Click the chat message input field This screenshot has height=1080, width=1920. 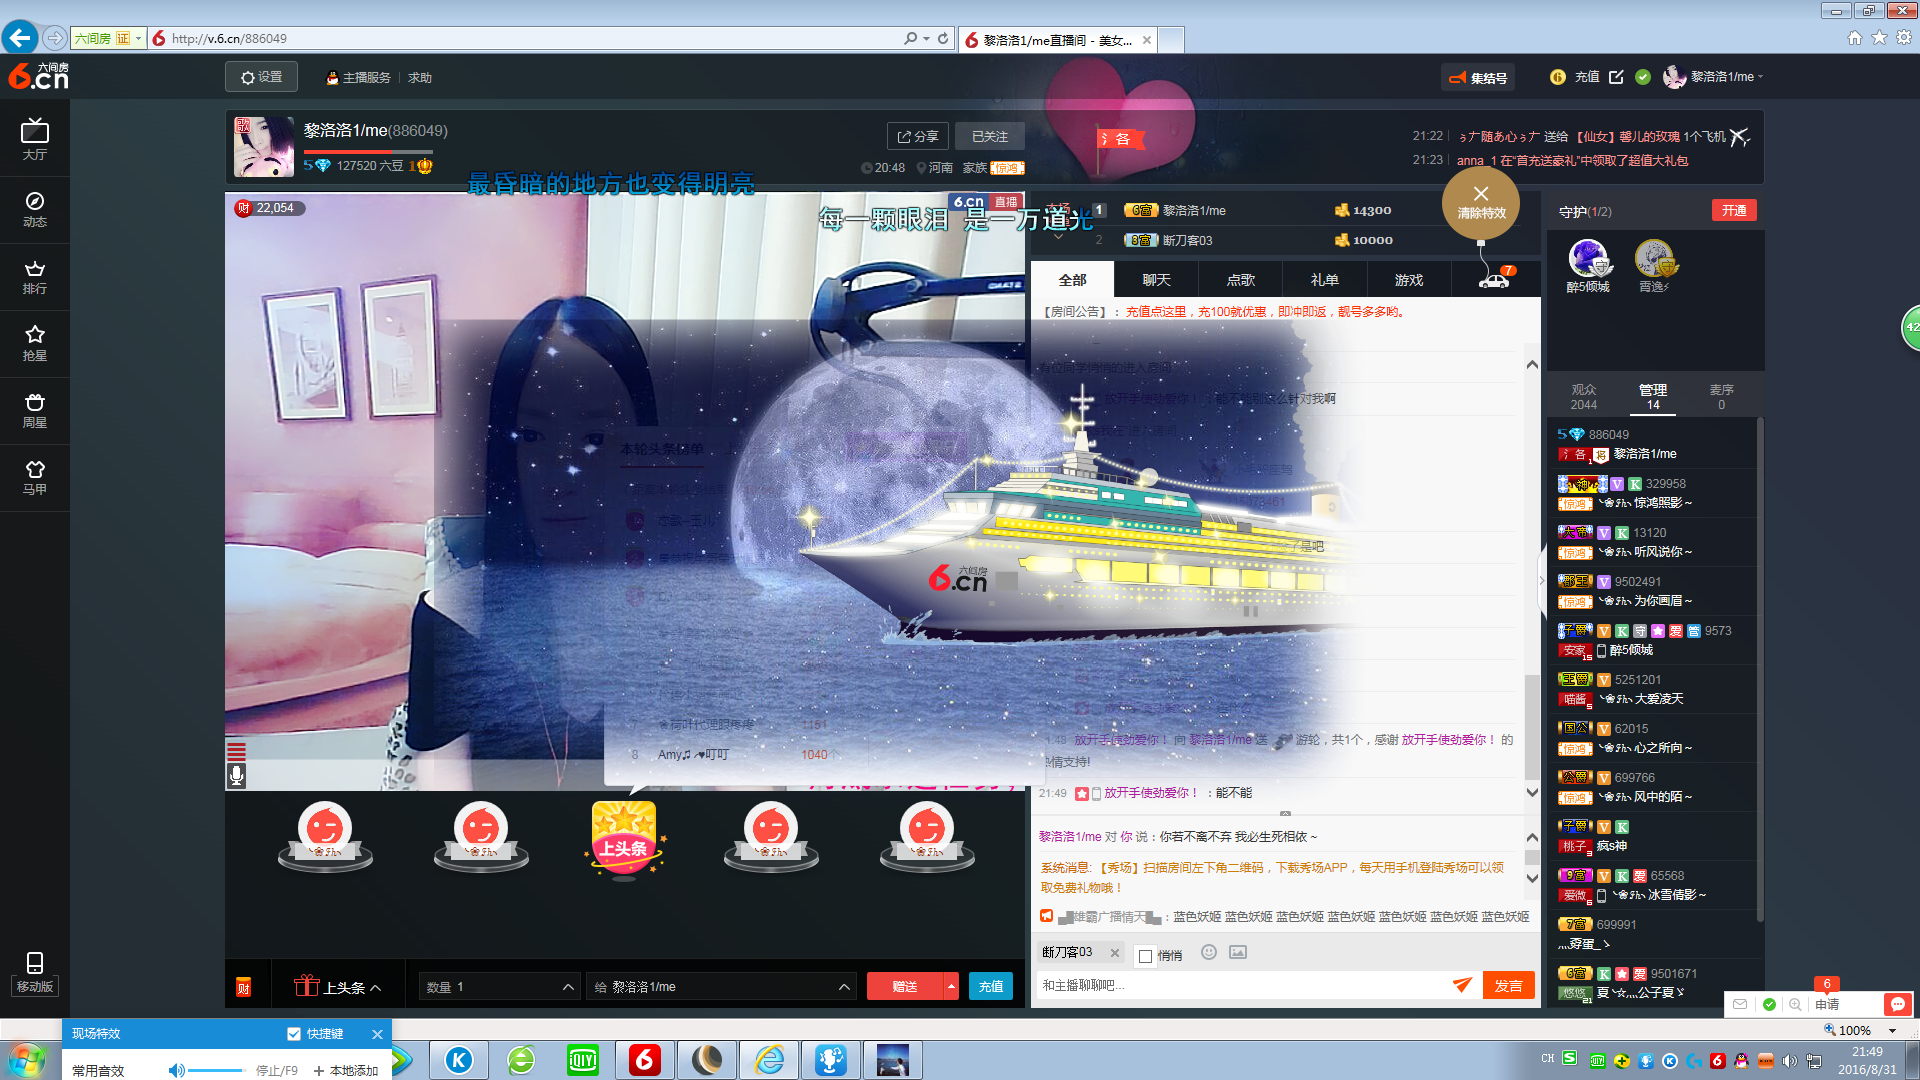(1240, 985)
